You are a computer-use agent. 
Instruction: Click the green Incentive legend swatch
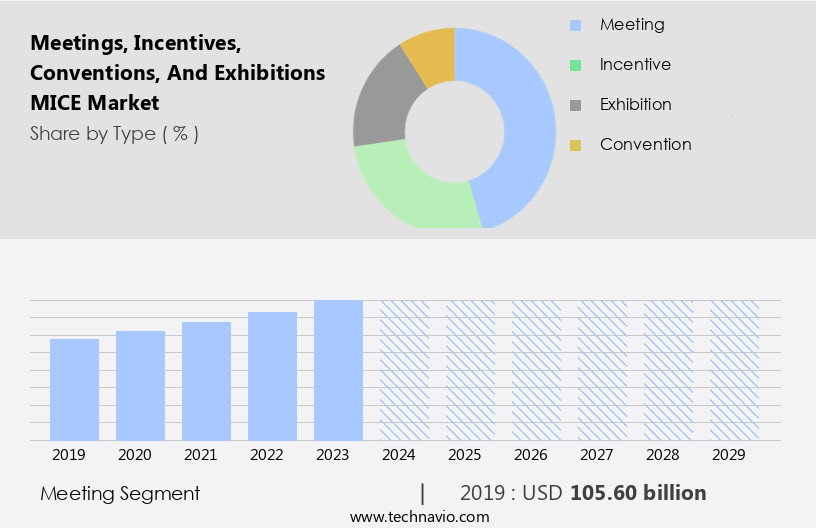pyautogui.click(x=575, y=65)
